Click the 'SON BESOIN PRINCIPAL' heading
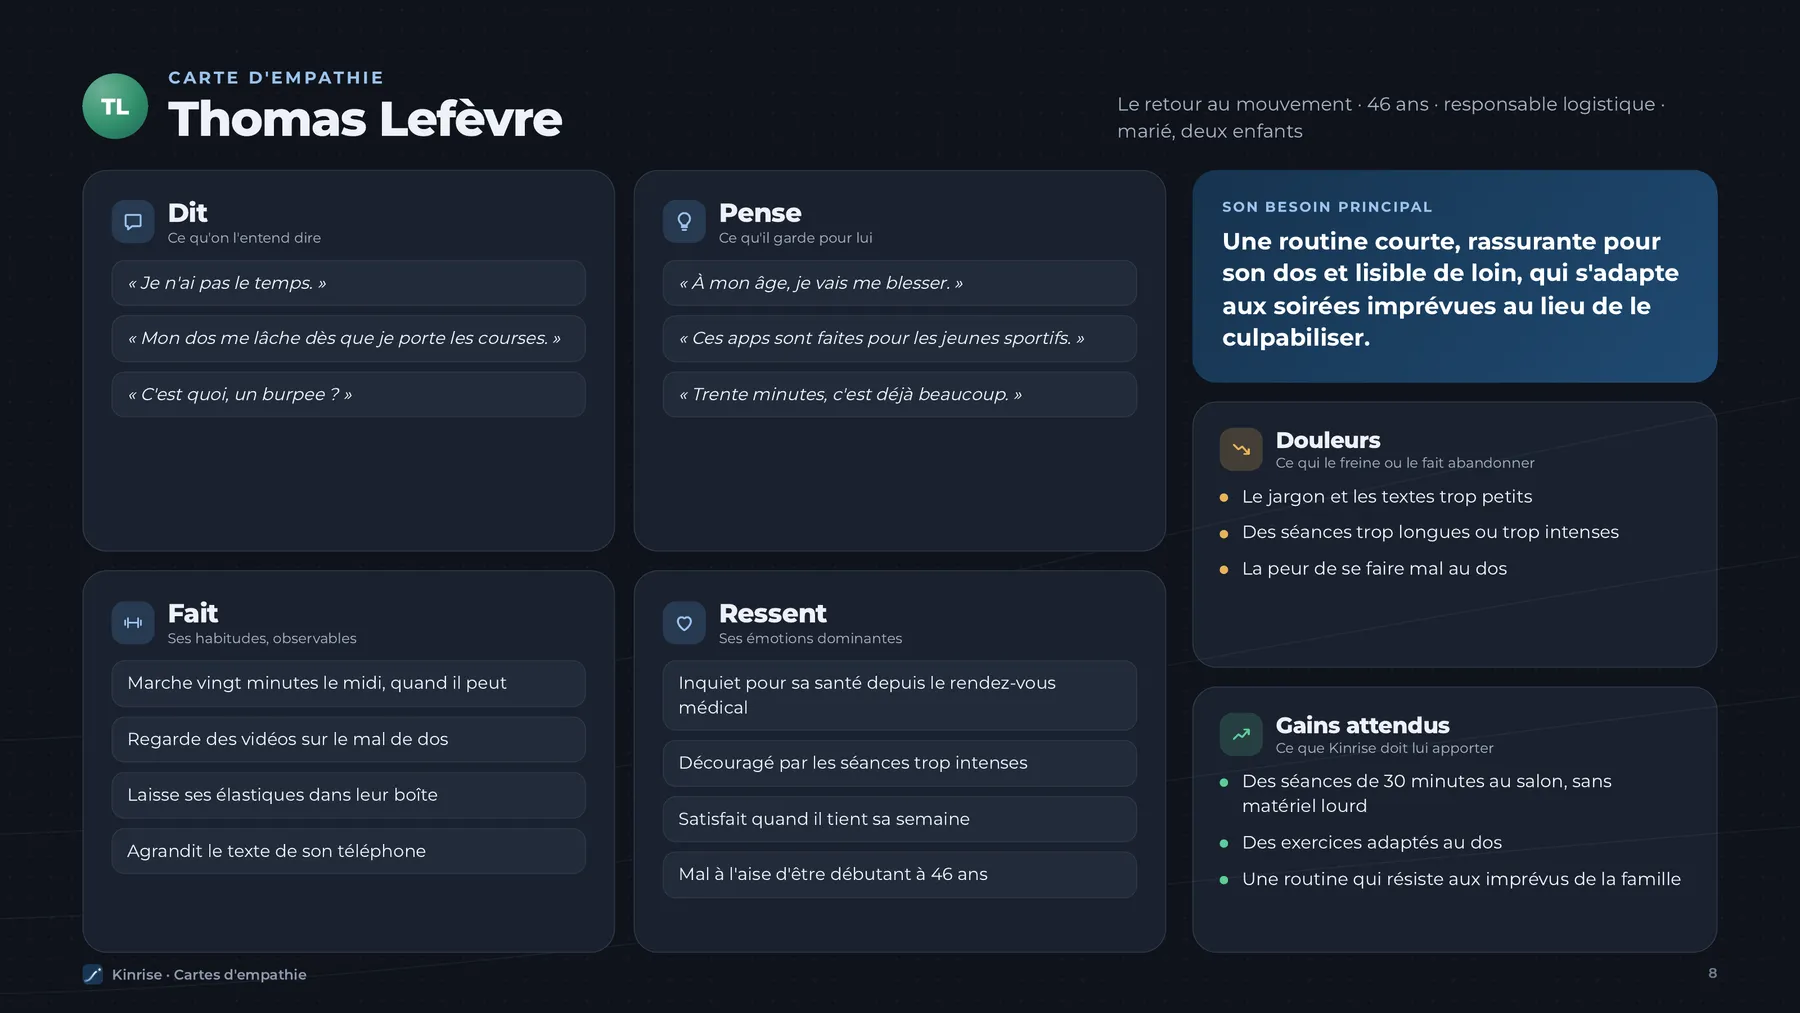This screenshot has height=1013, width=1800. [x=1327, y=207]
